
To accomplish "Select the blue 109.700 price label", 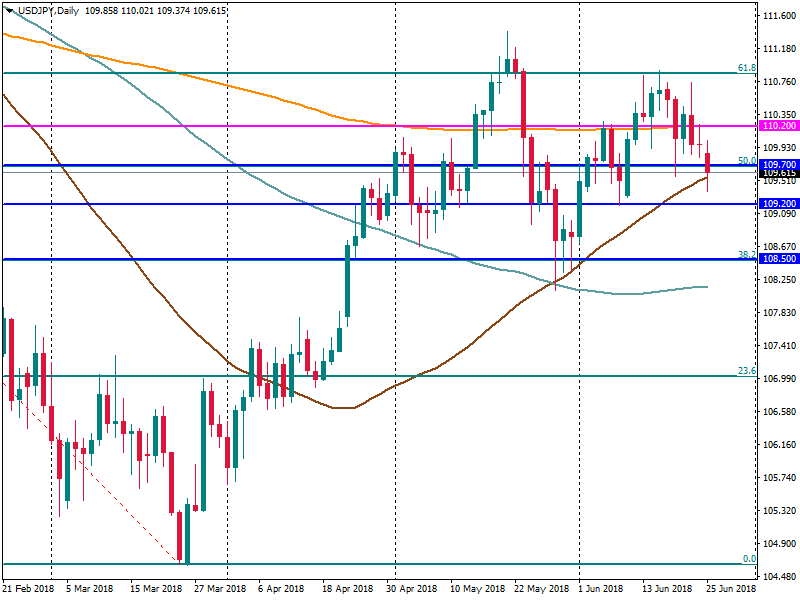I will tap(779, 164).
